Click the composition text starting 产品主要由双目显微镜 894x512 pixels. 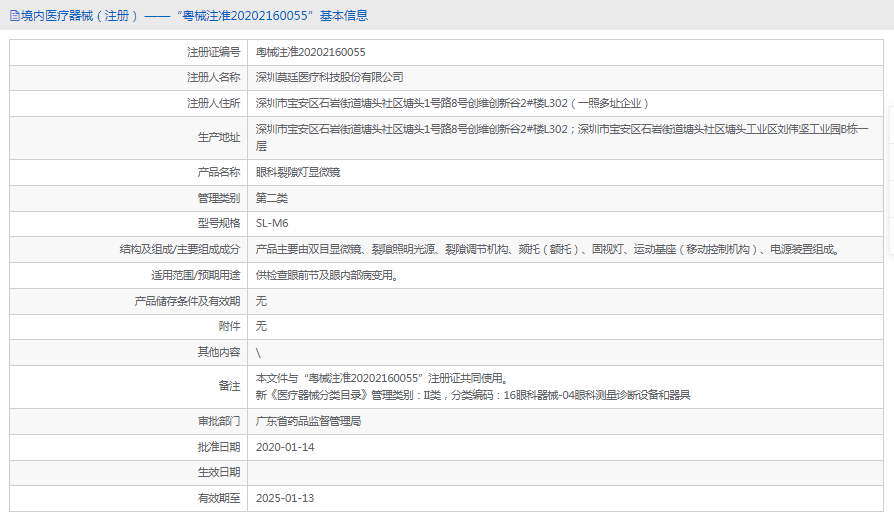click(x=547, y=249)
